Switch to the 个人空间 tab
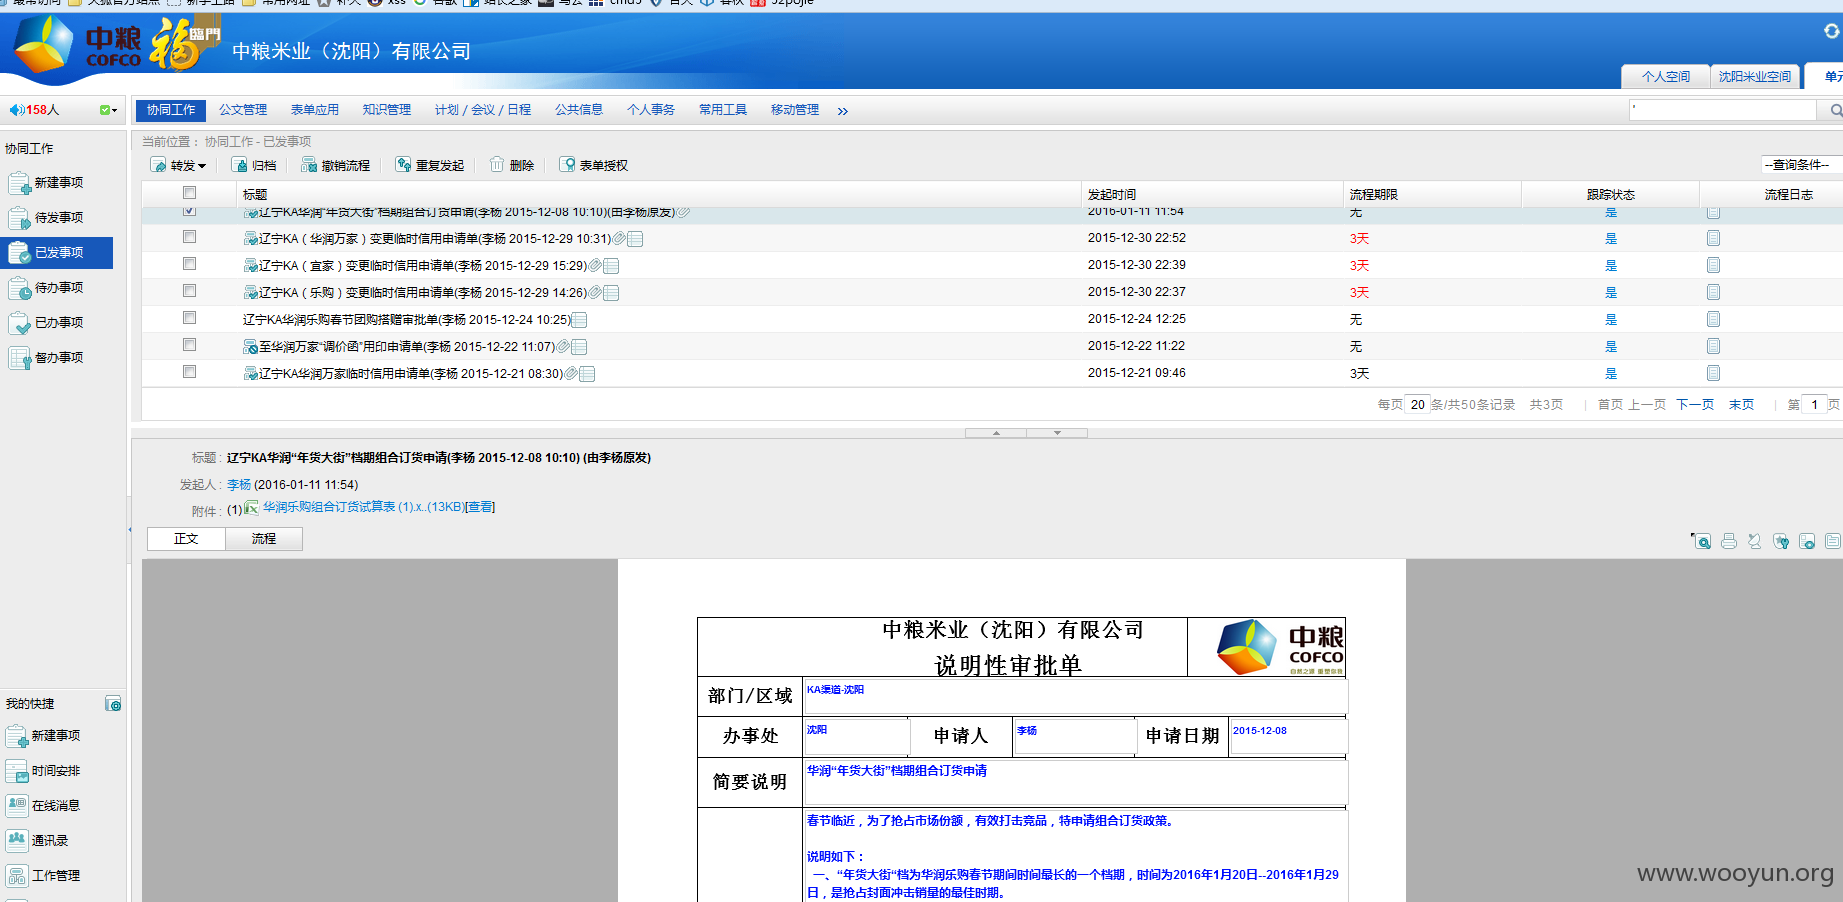Screen dimensions: 1843x902 pyautogui.click(x=1666, y=77)
